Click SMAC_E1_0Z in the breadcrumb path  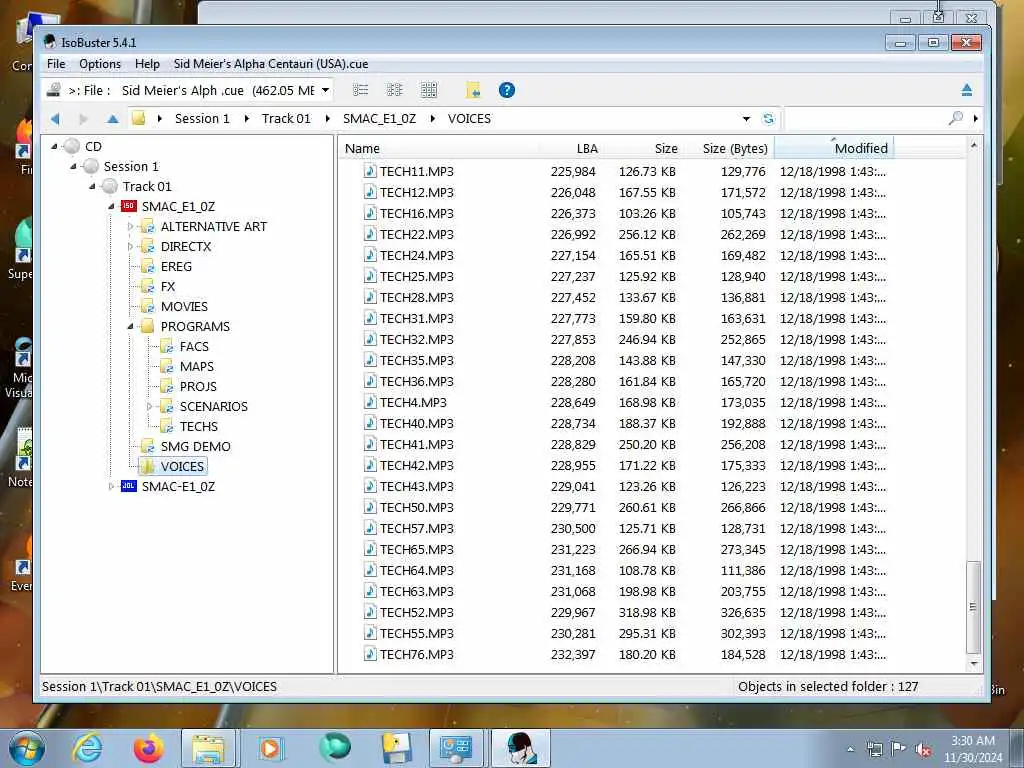379,119
